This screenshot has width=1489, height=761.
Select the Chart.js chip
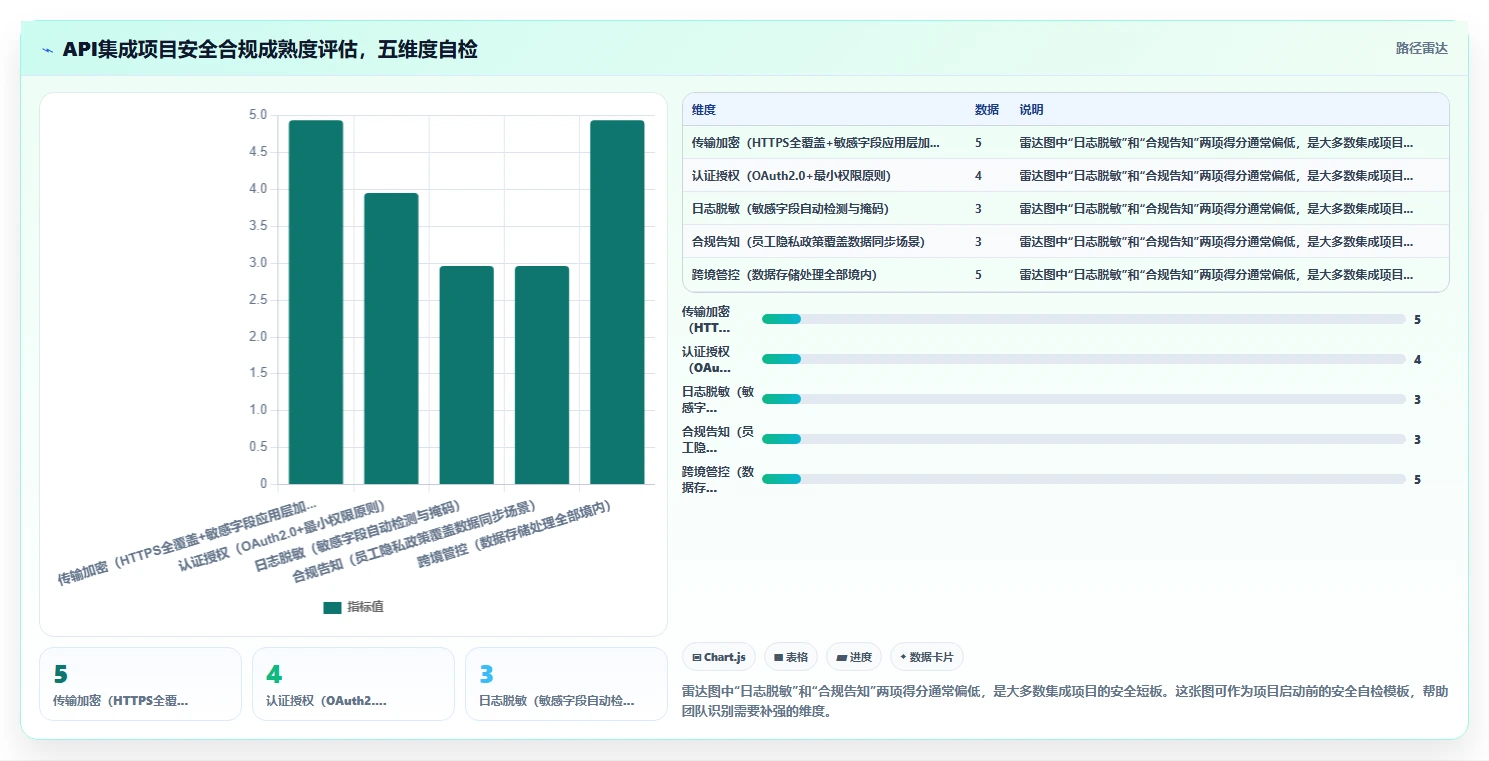[719, 657]
